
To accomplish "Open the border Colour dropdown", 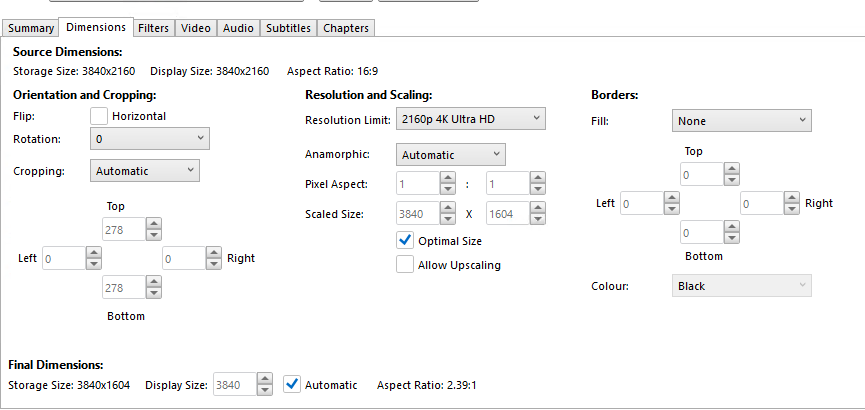I will [741, 286].
